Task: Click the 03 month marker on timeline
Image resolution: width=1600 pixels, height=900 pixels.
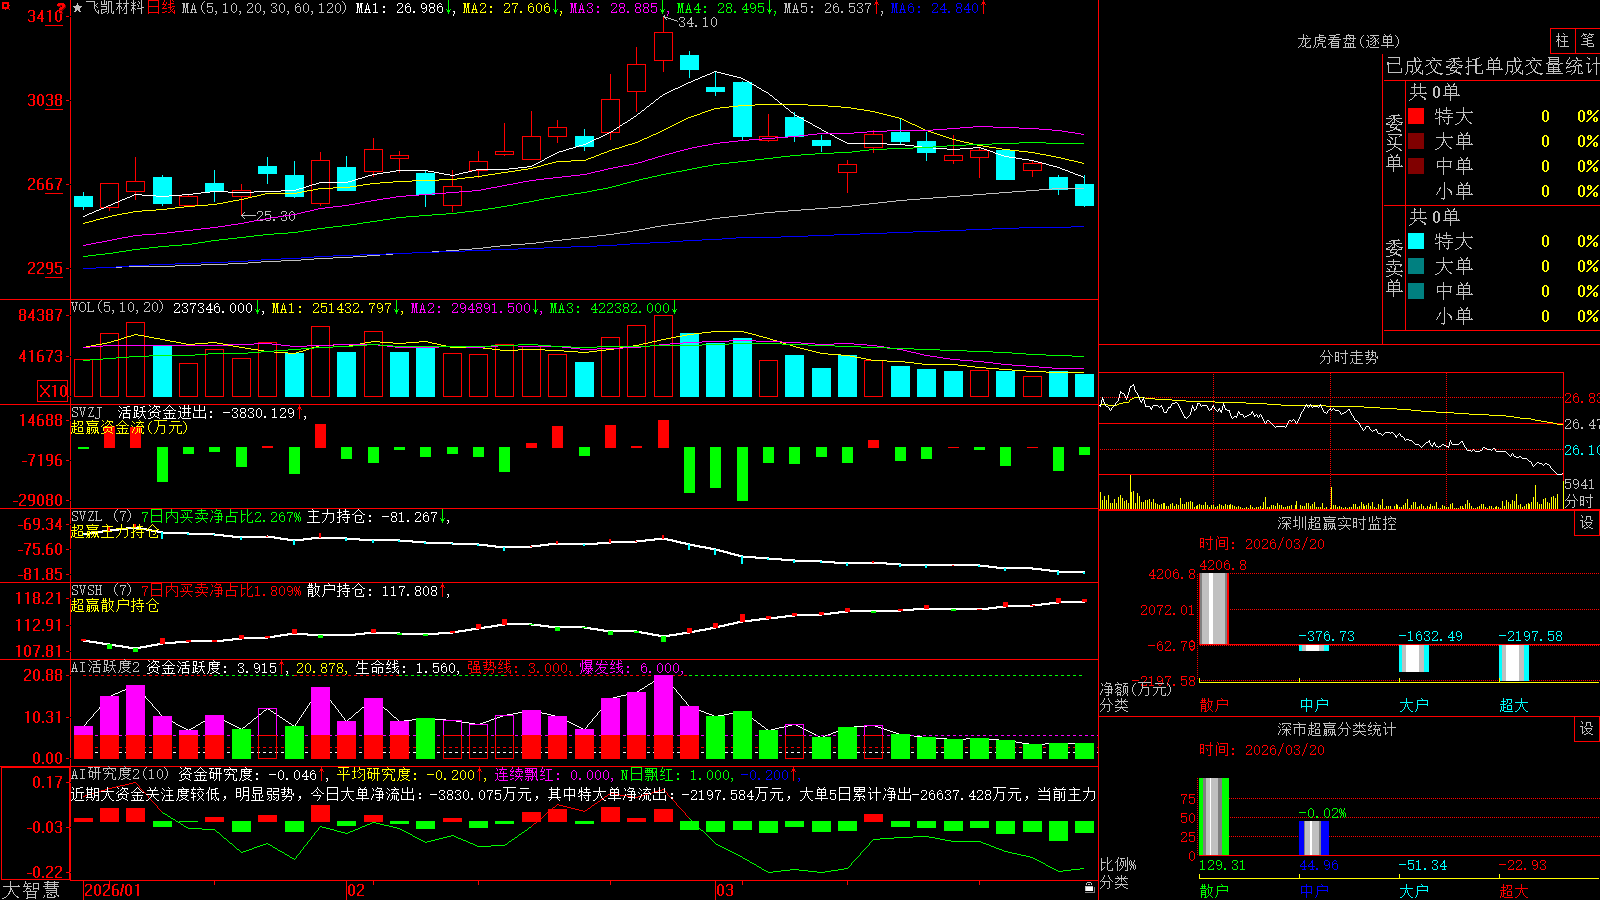Action: point(725,890)
